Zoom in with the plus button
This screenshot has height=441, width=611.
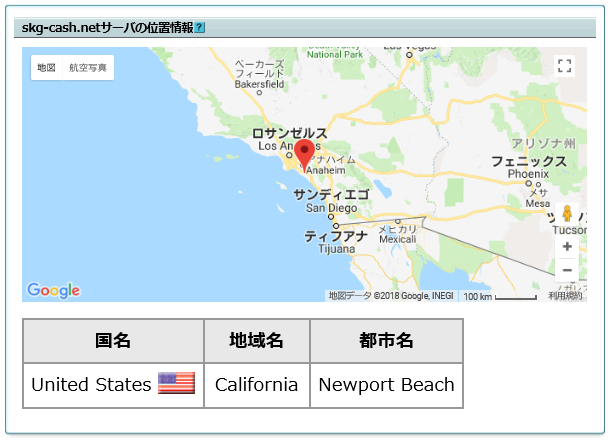click(x=567, y=247)
